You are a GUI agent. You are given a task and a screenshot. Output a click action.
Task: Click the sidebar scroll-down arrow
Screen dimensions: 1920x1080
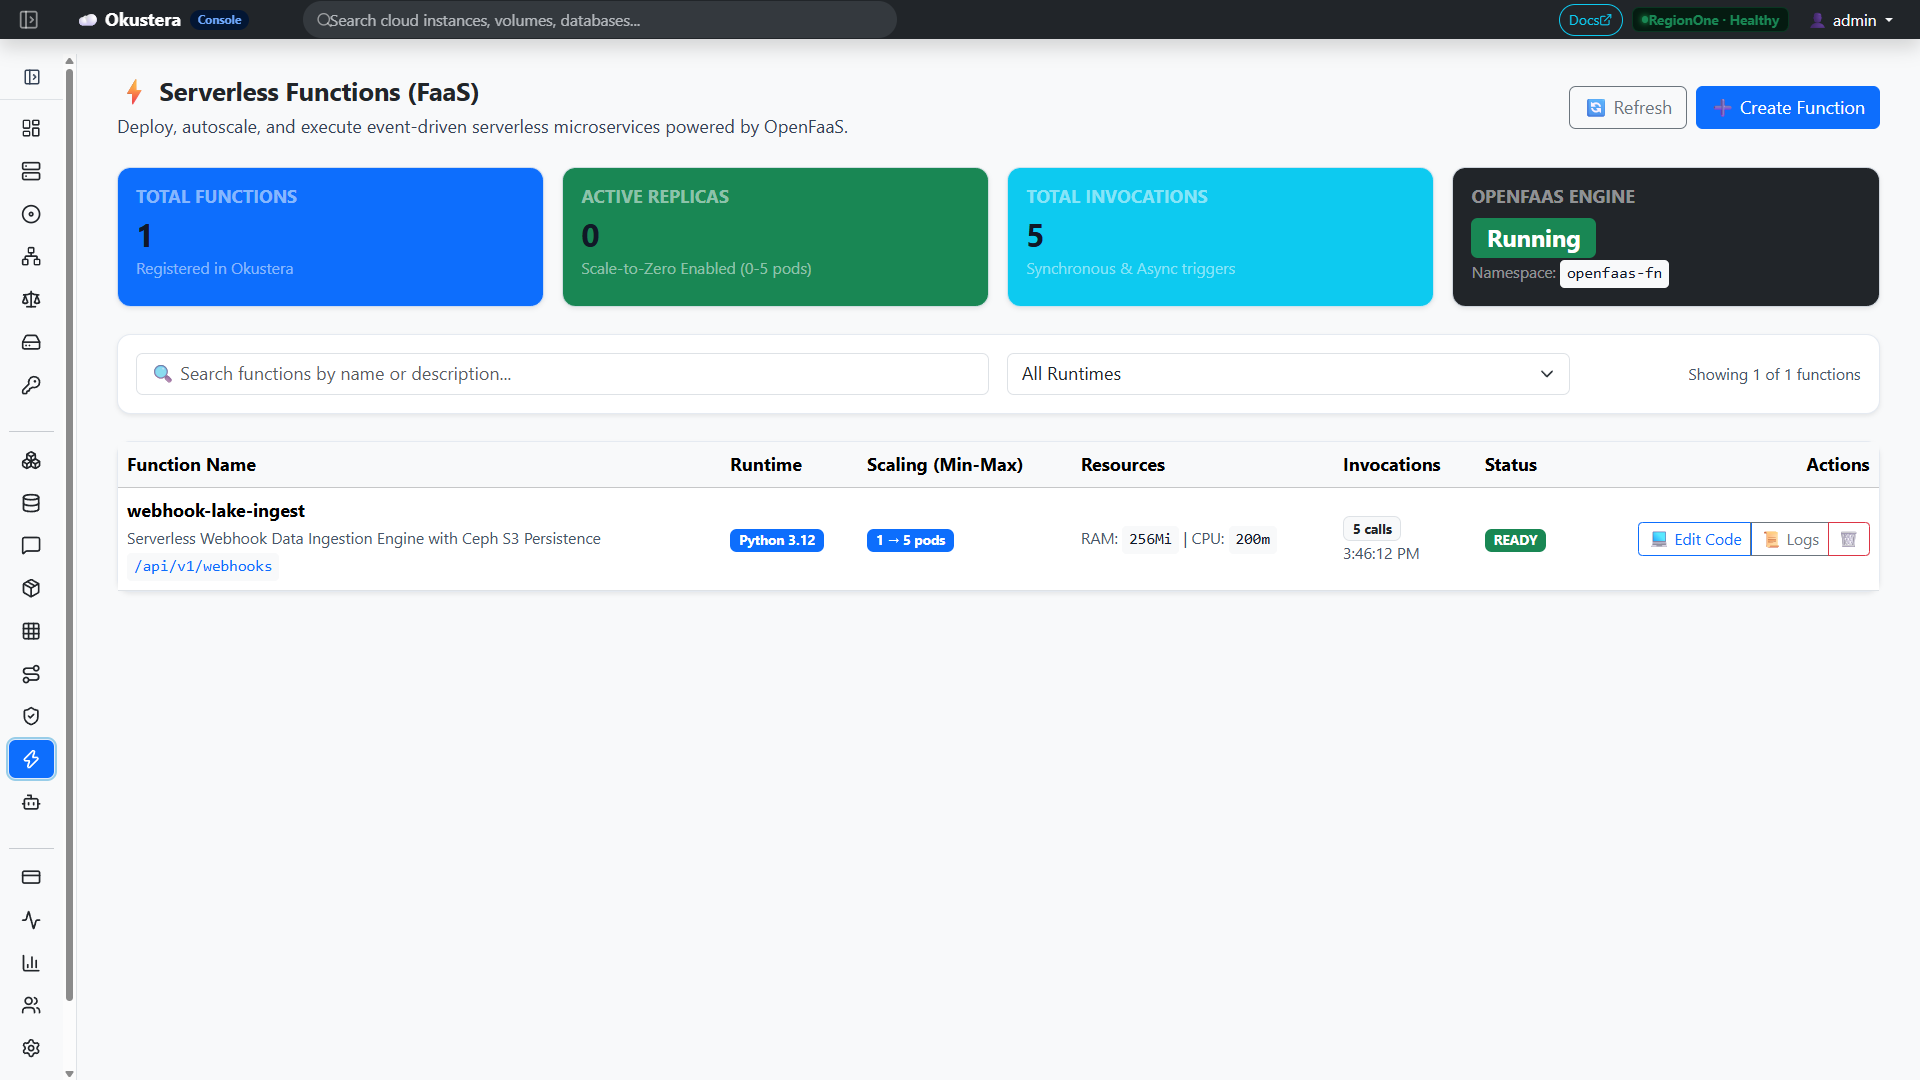[69, 1073]
